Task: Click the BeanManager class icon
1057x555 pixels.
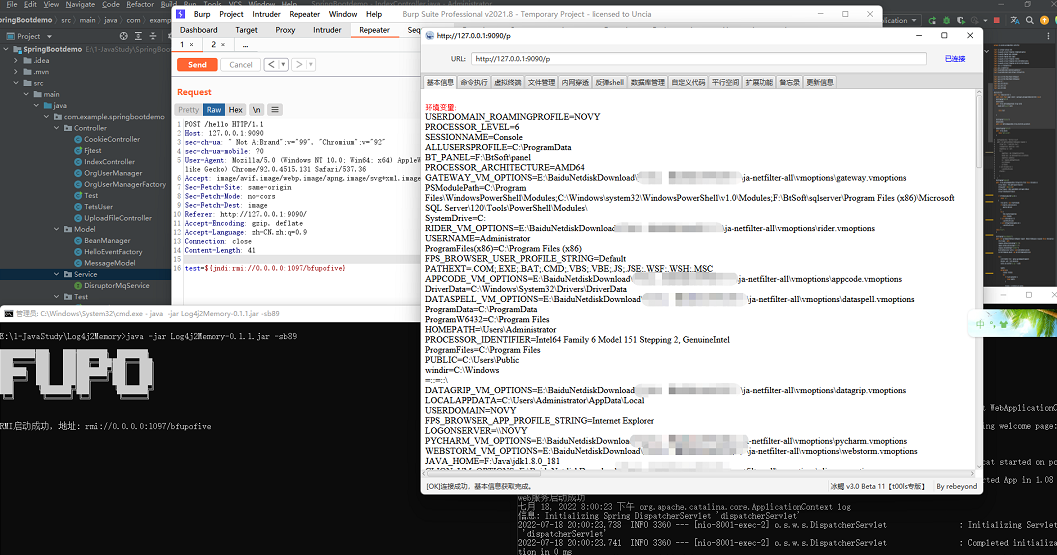Action: click(x=78, y=241)
